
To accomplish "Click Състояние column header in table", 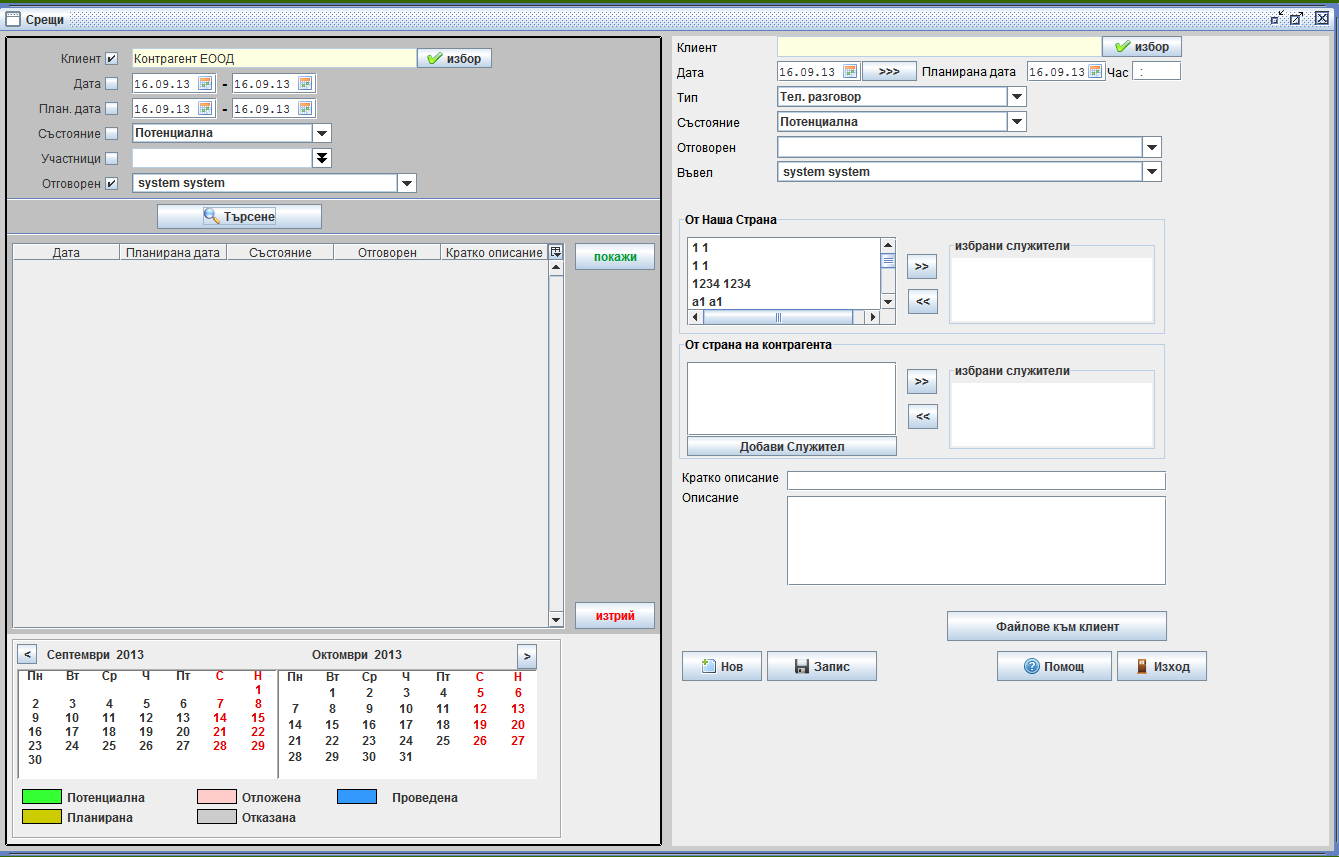I will pyautogui.click(x=280, y=253).
